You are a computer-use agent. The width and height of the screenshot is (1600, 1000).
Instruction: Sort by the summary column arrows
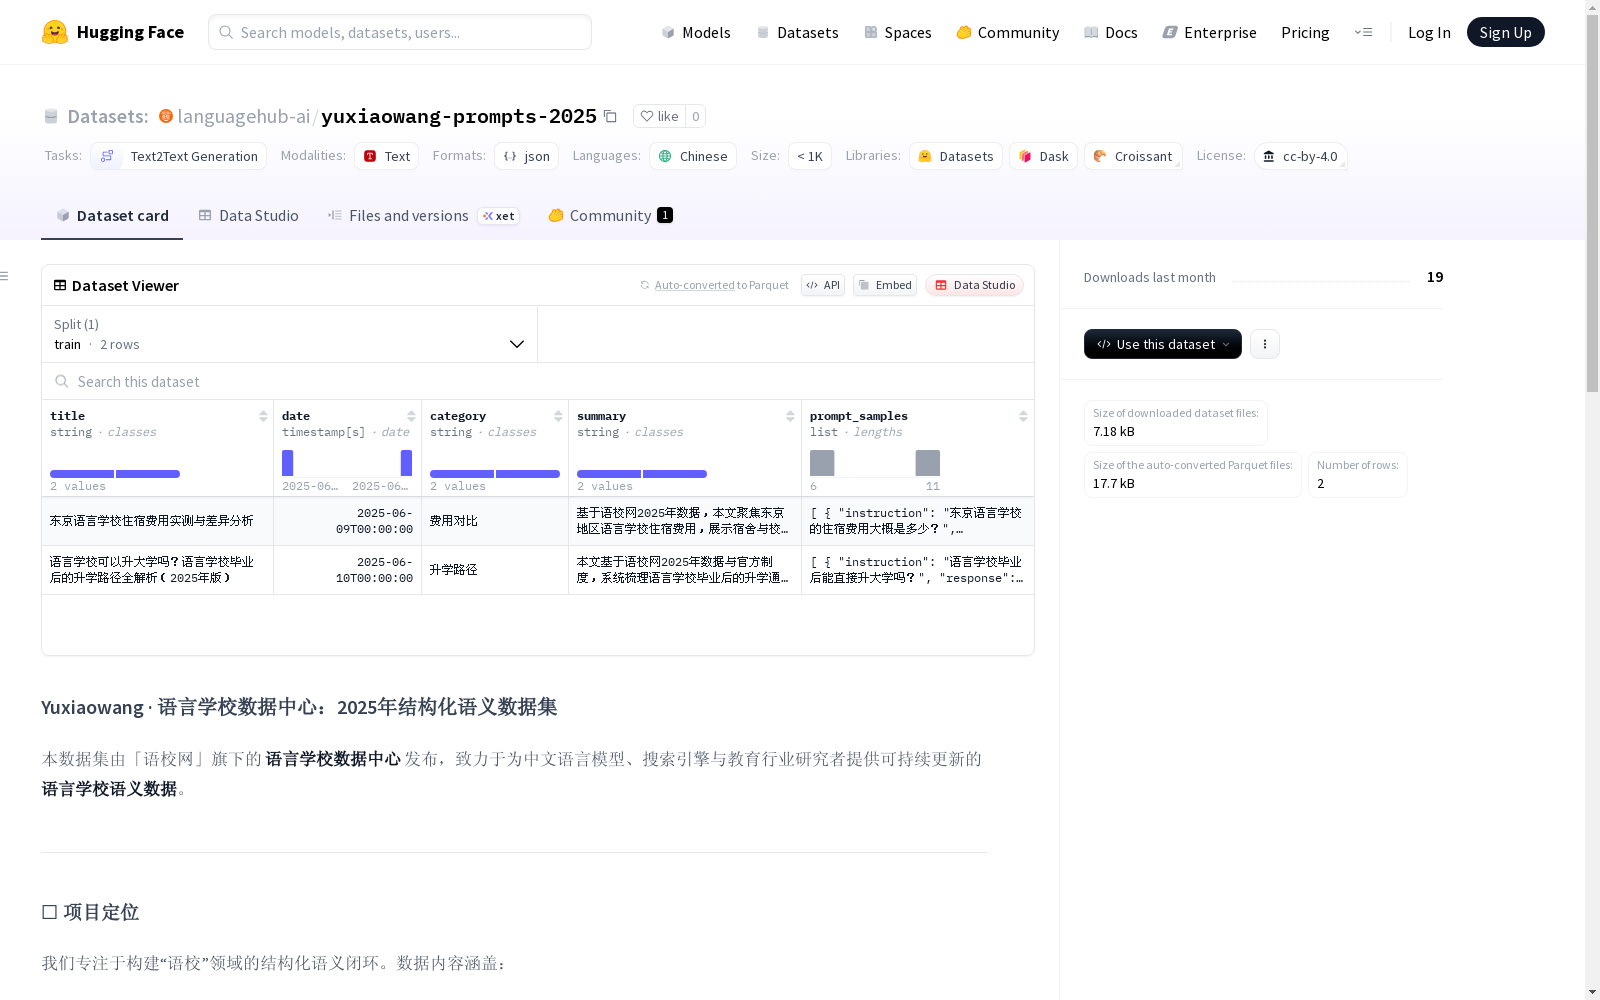(x=790, y=416)
